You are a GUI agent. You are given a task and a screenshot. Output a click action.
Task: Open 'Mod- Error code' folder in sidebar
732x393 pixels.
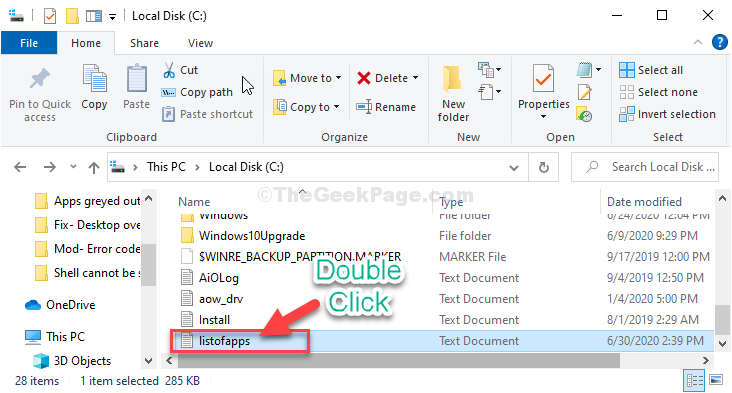coord(87,249)
